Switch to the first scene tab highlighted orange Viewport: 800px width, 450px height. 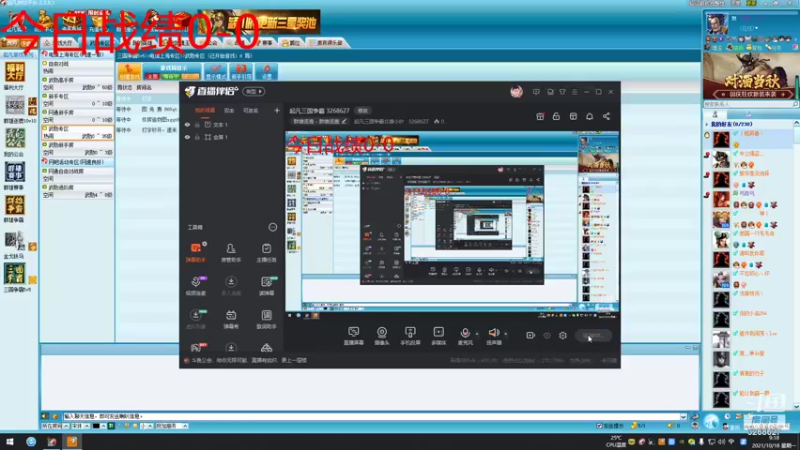click(x=205, y=110)
